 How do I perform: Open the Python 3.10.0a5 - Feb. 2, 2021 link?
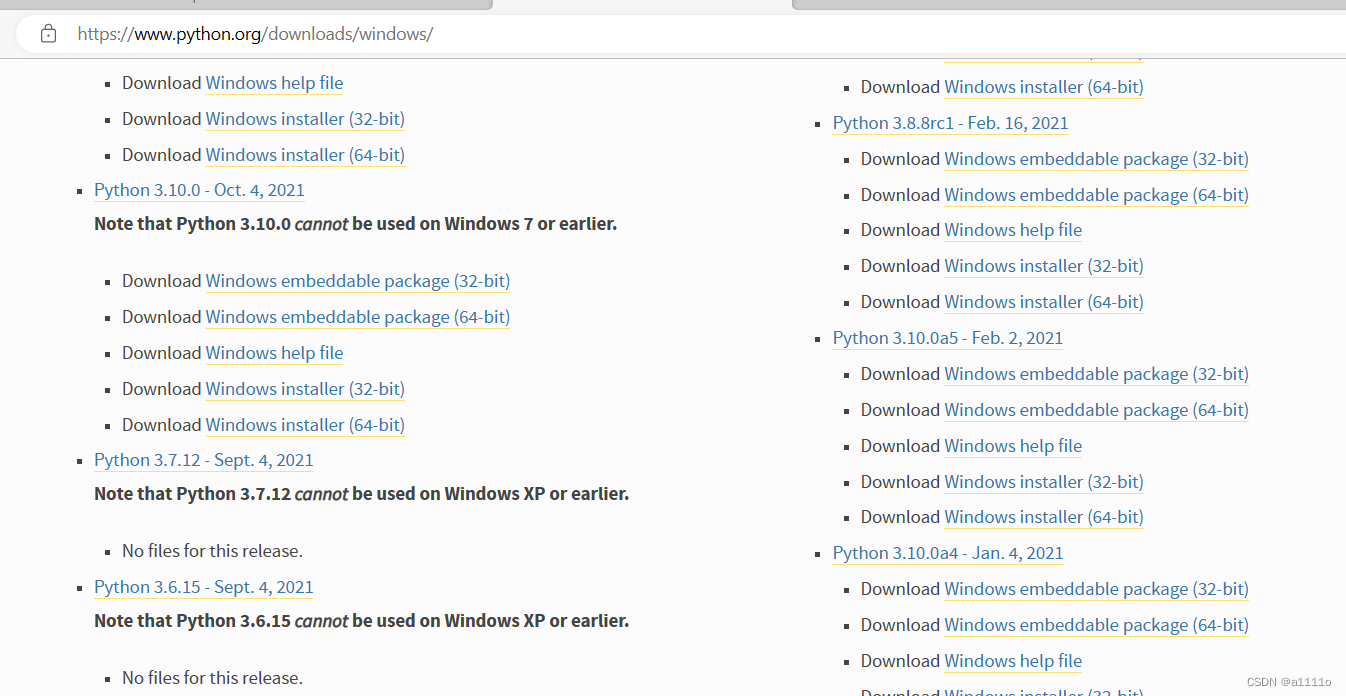tap(947, 338)
